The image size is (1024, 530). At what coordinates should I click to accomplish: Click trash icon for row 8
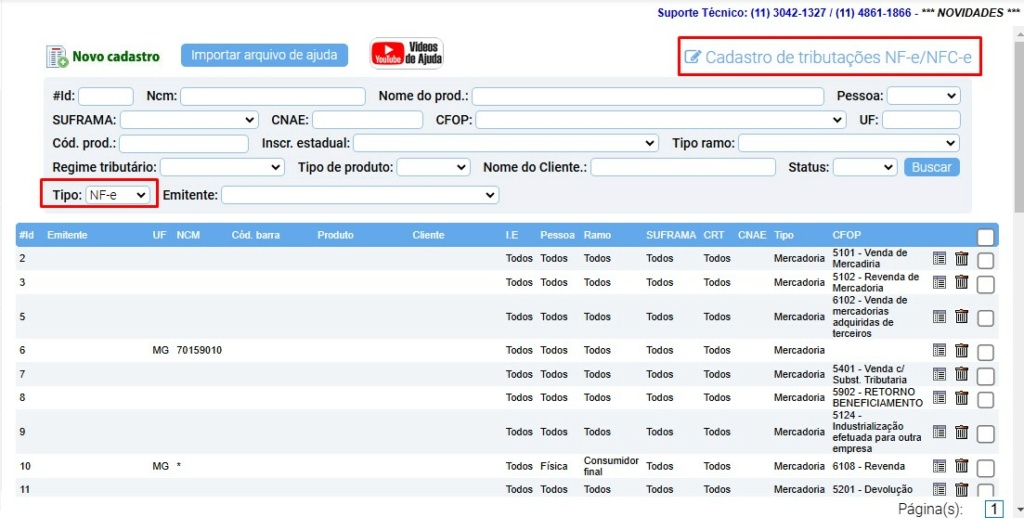[961, 398]
